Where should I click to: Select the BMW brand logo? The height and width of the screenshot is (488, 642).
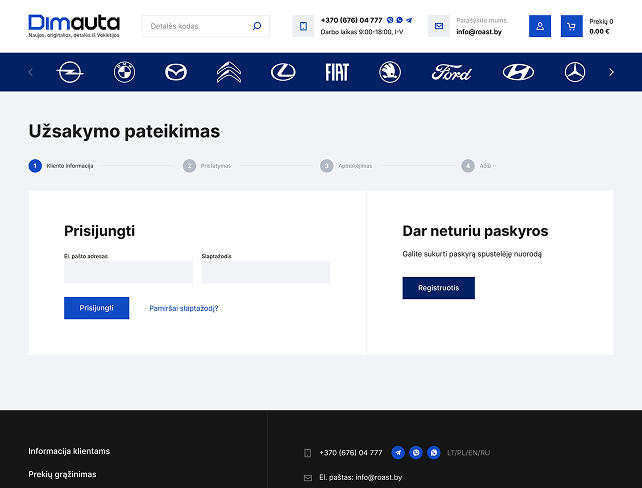[124, 72]
